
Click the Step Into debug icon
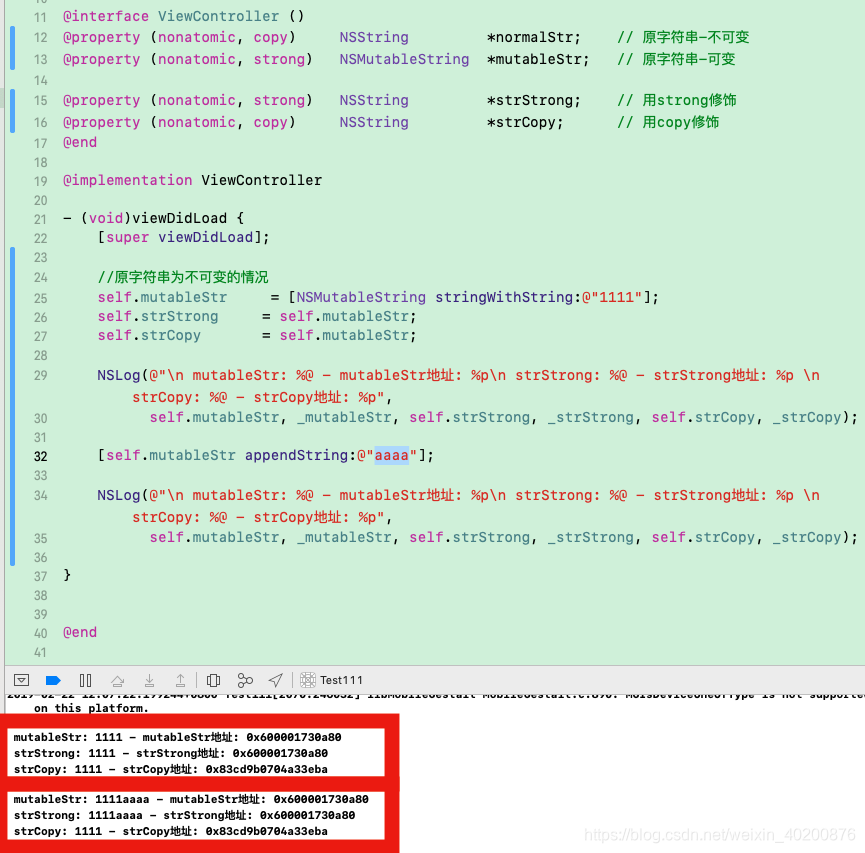149,680
